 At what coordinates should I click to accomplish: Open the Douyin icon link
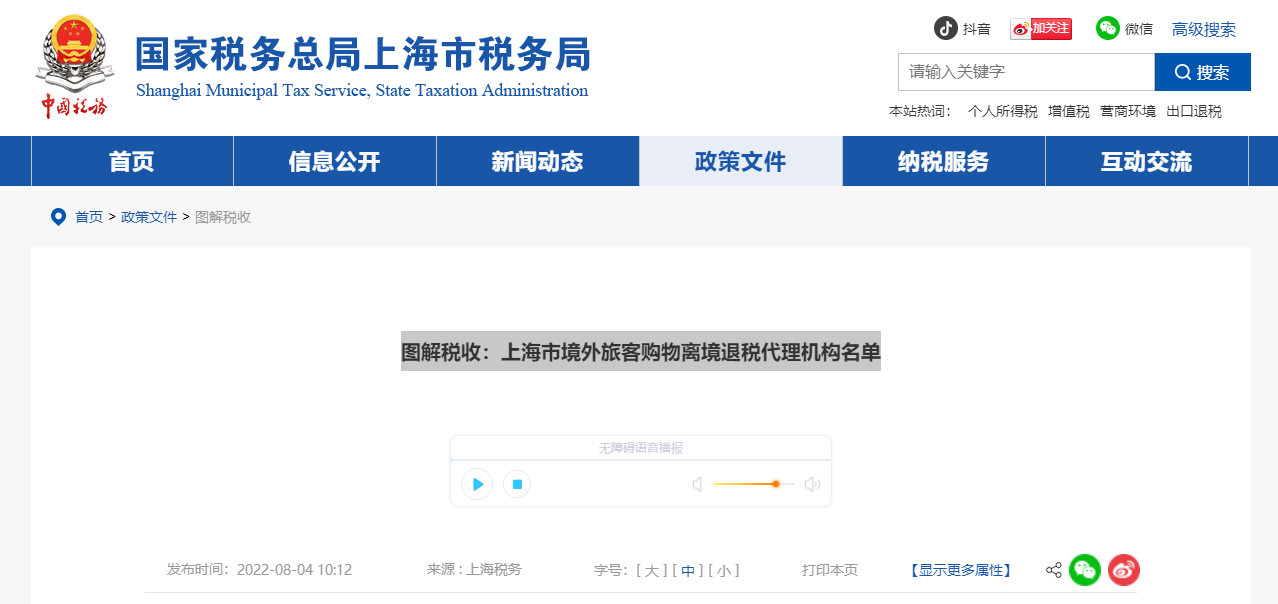tap(946, 28)
